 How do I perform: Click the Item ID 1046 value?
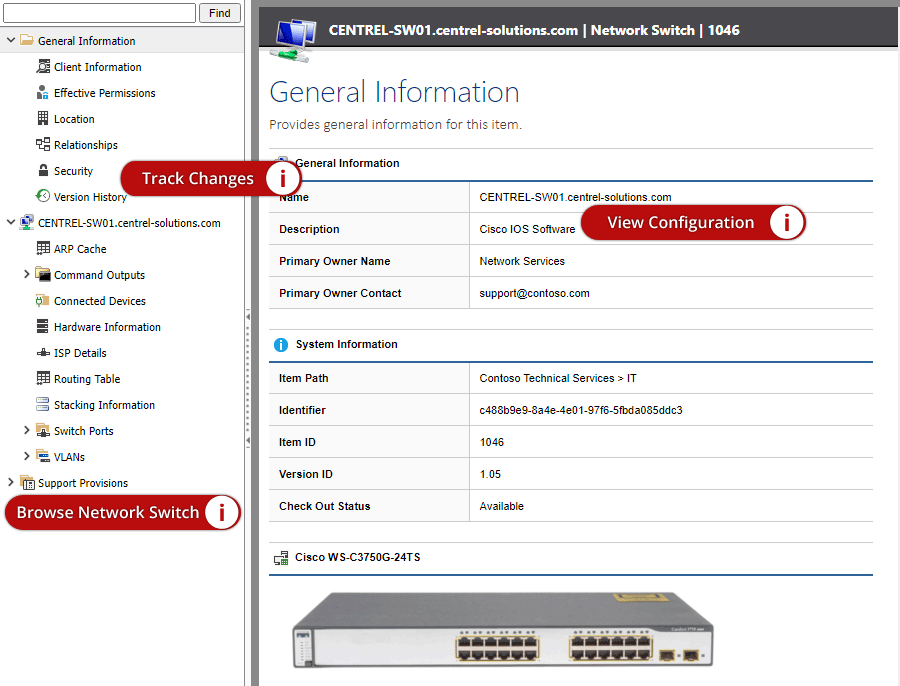tap(492, 443)
